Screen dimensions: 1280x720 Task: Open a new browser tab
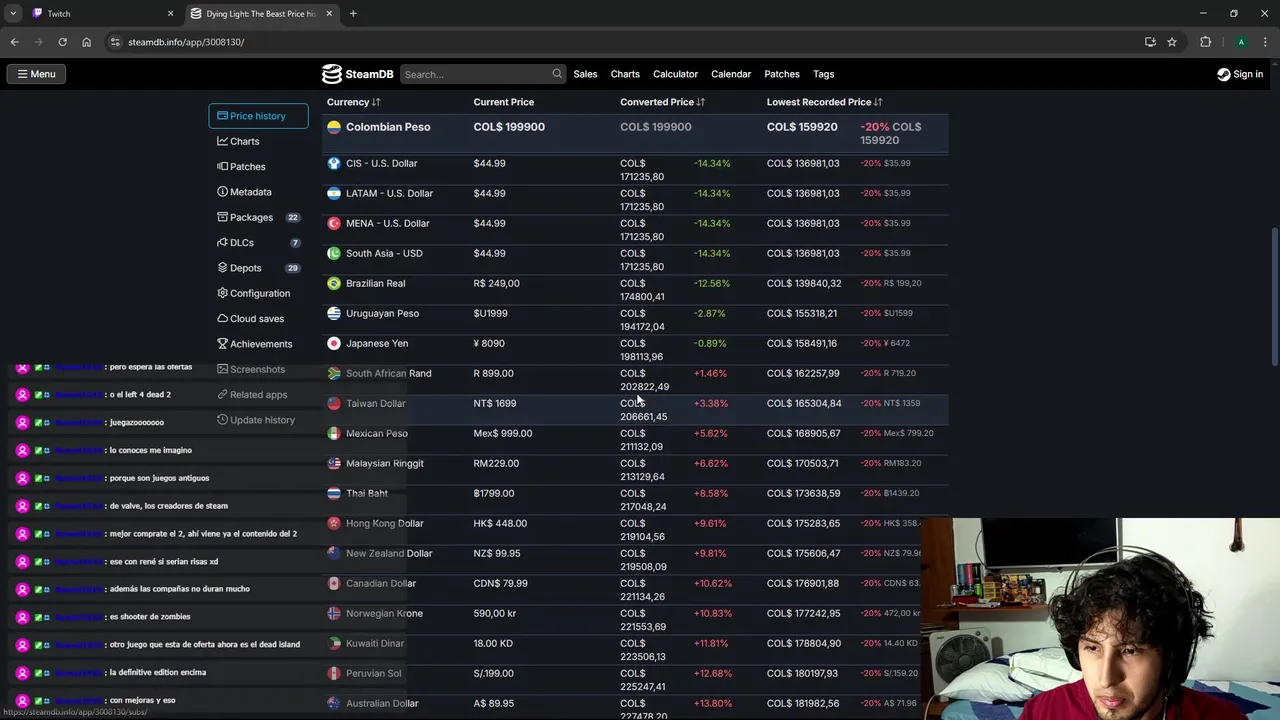(353, 14)
